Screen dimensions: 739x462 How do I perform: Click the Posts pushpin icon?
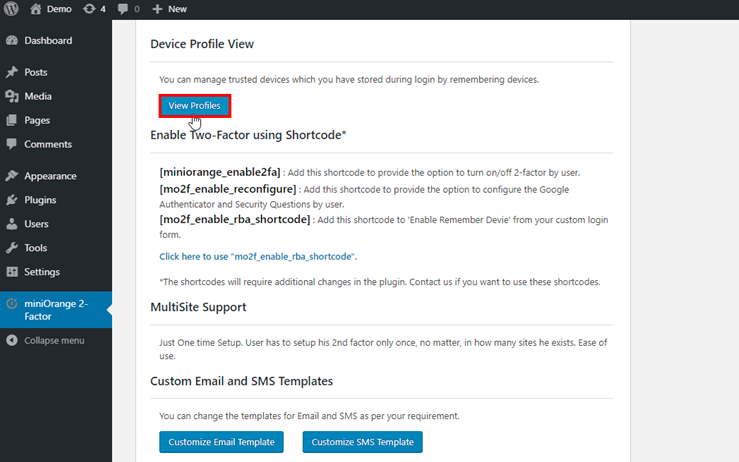coord(12,72)
